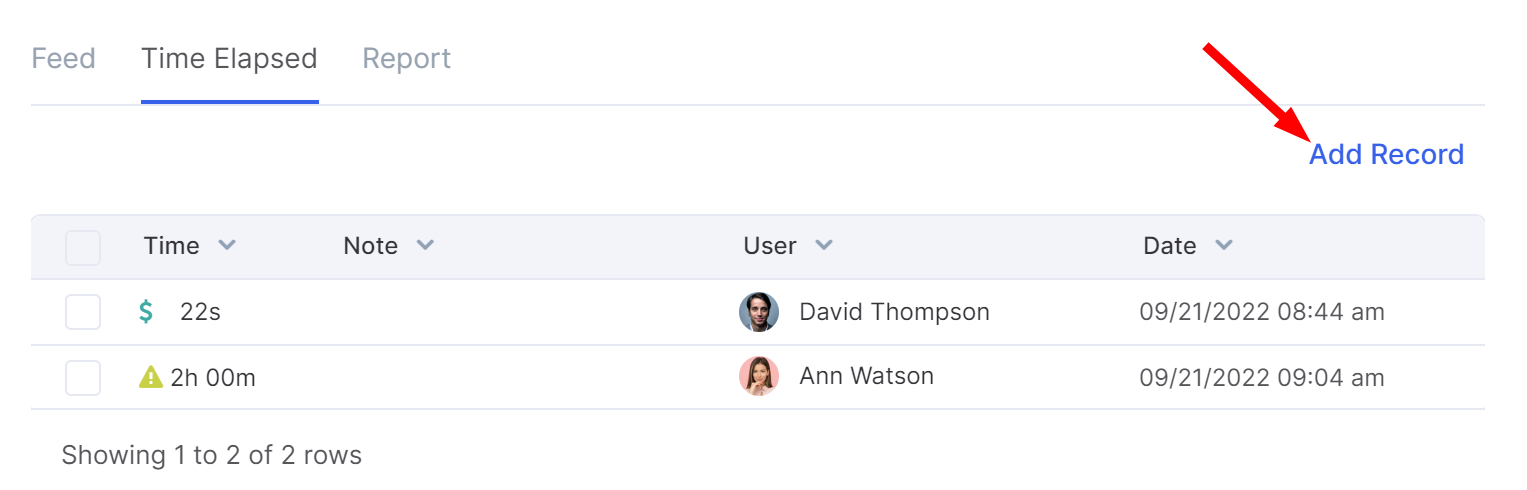Select the Time Elapsed tab

tap(229, 59)
